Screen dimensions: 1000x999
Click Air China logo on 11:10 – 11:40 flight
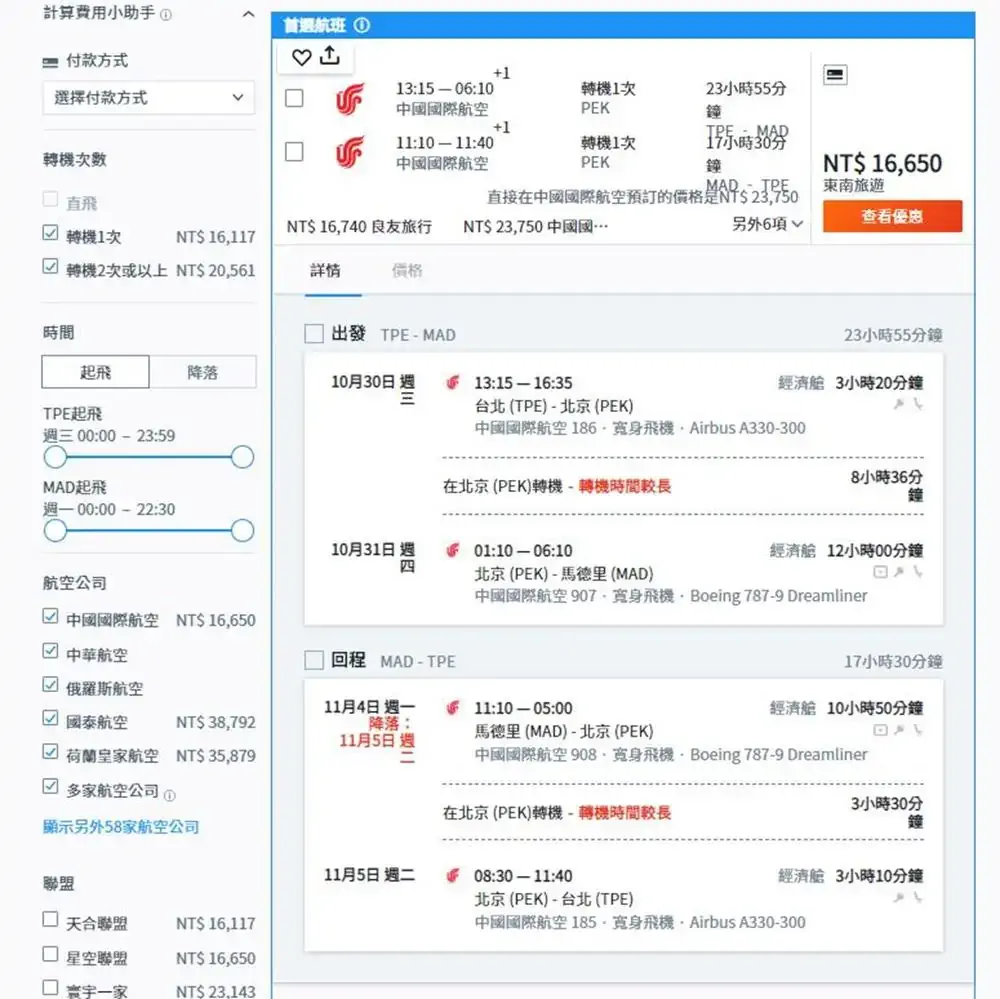tap(350, 152)
